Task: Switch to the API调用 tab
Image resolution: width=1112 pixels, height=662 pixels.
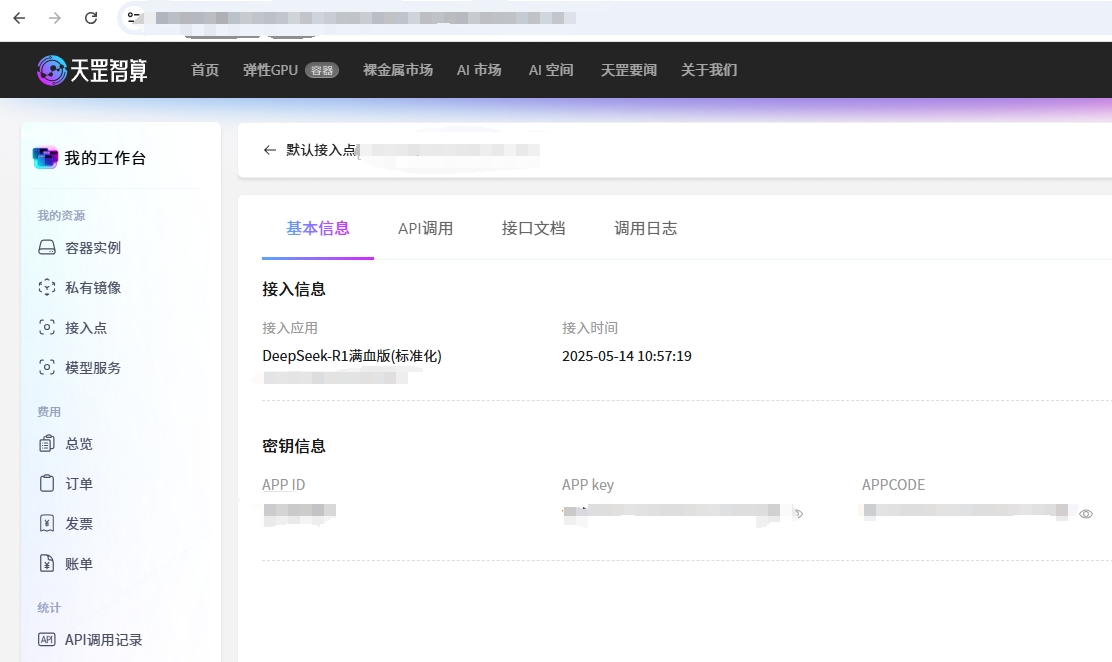Action: pos(425,228)
